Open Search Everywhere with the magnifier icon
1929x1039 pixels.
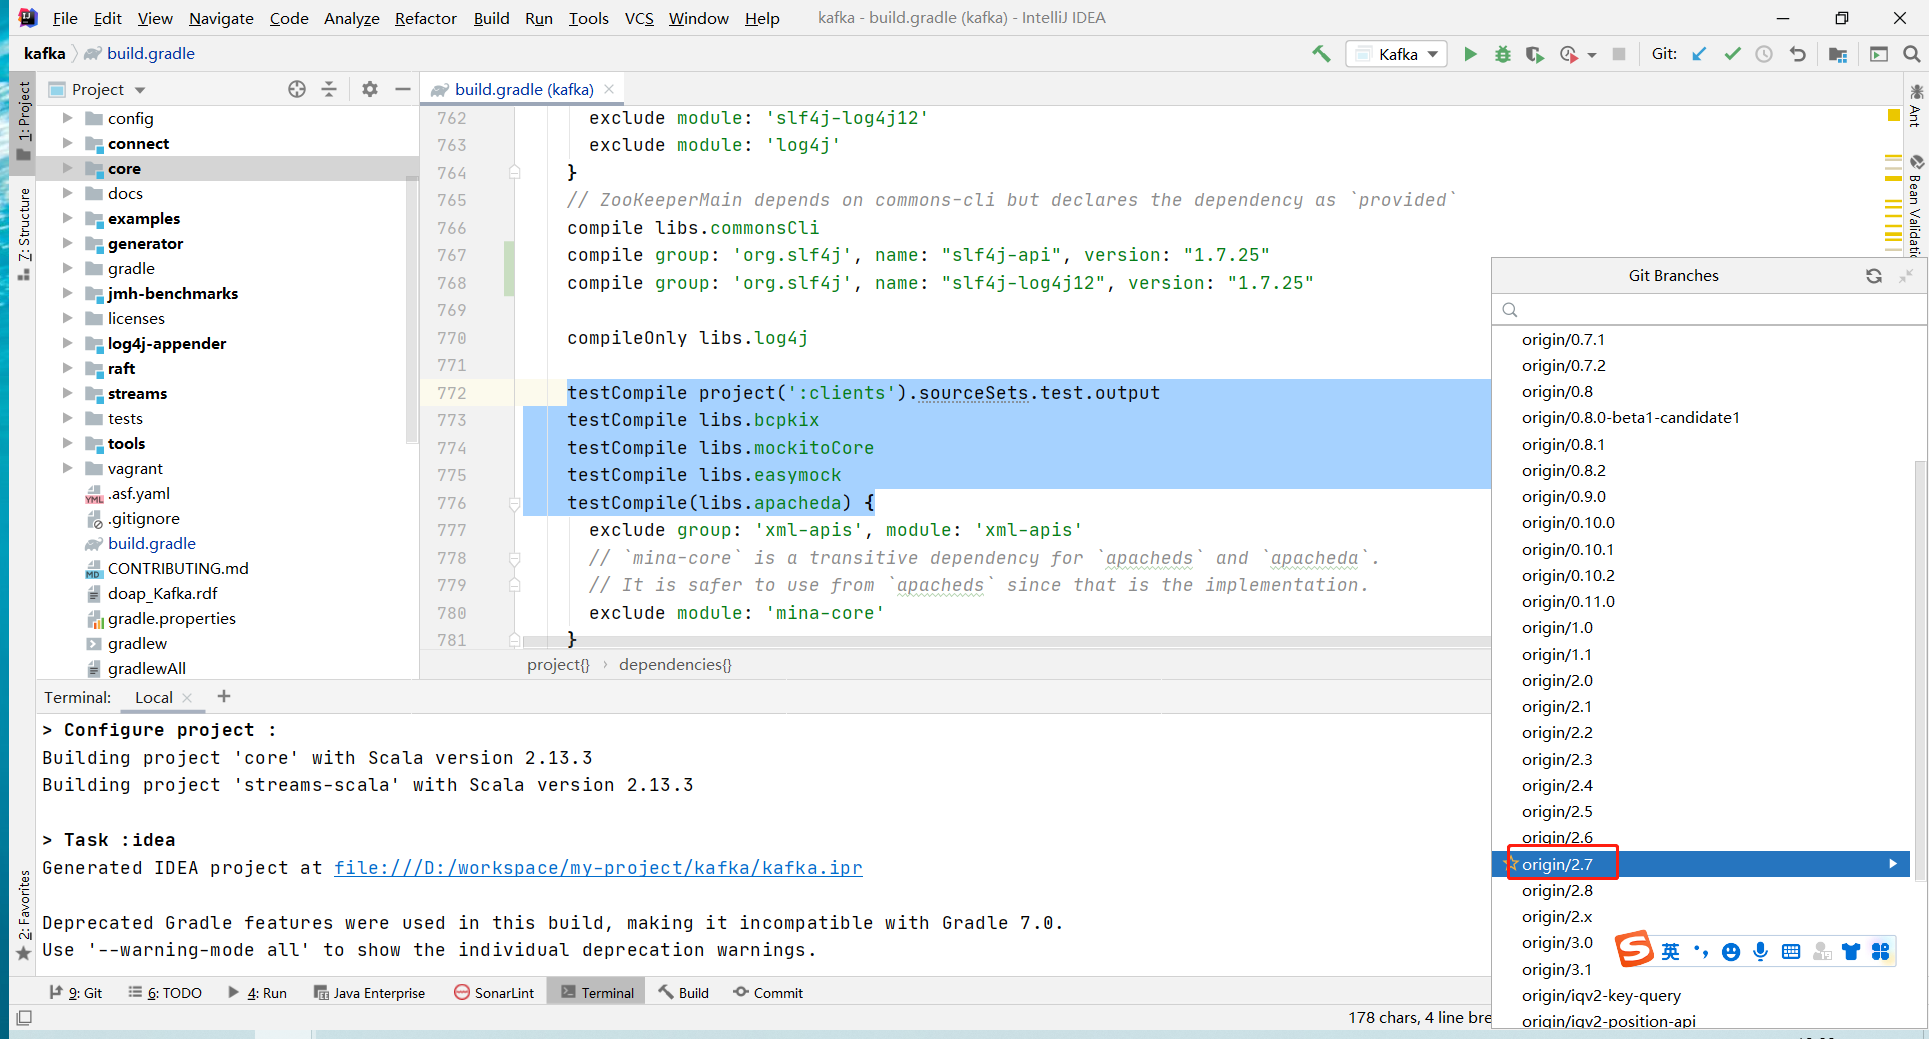pos(1912,54)
